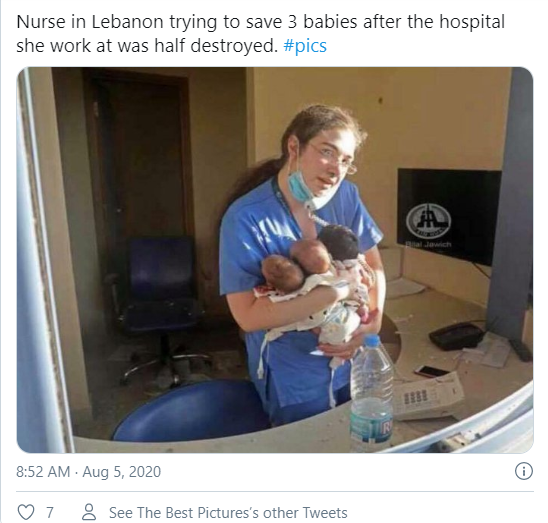The height and width of the screenshot is (523, 548).
Task: View the like count of 7
Action: [50, 513]
